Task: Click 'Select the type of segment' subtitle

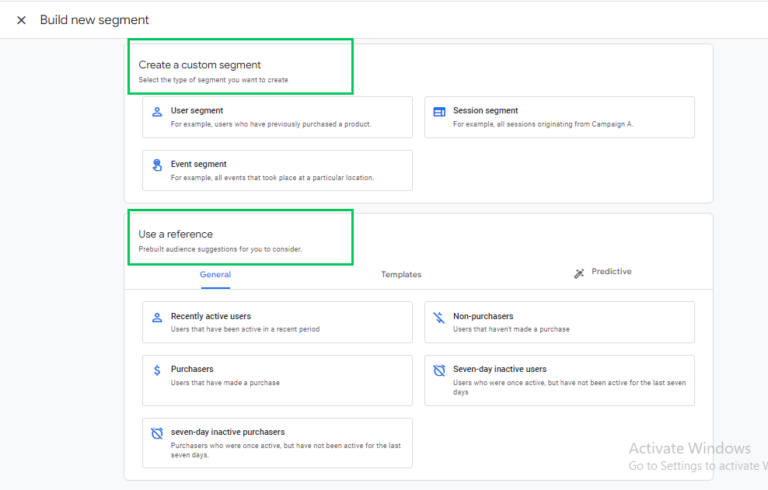Action: pos(213,80)
